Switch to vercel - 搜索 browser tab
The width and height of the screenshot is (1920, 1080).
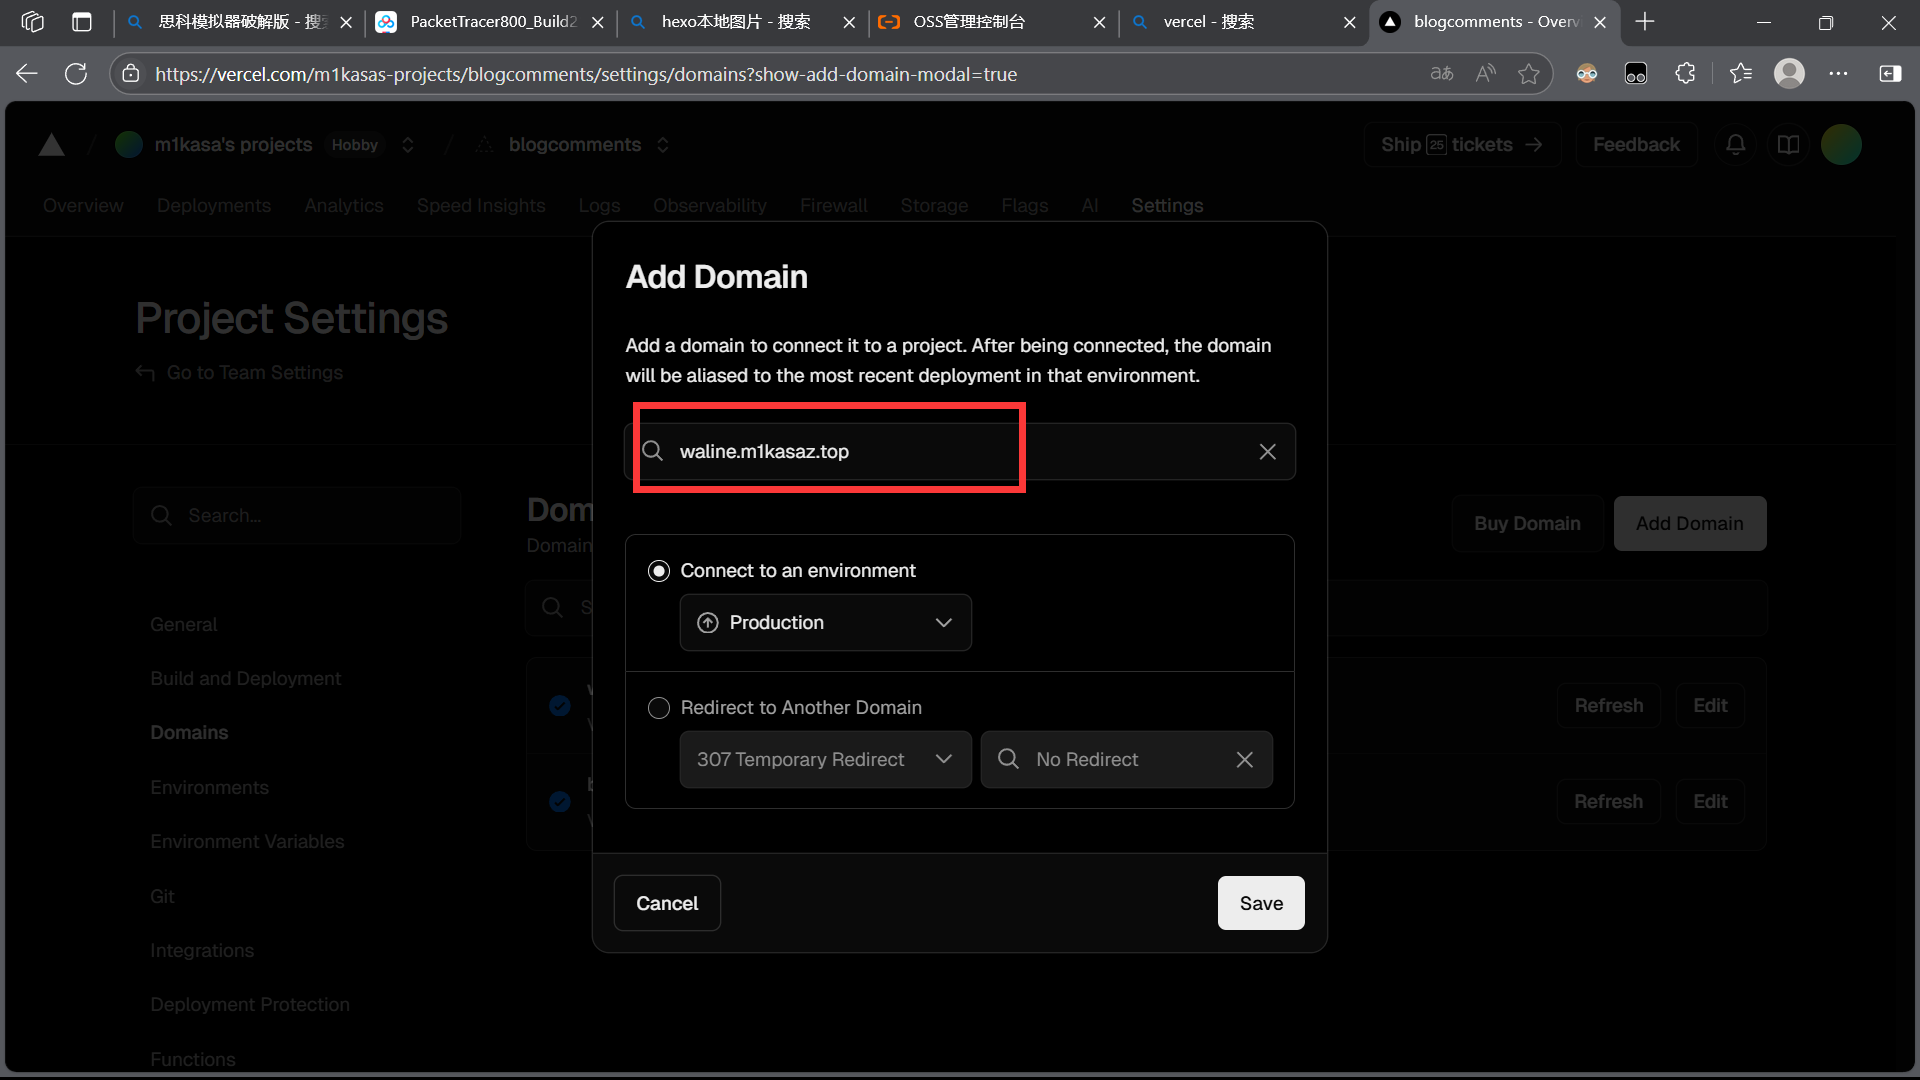[1244, 22]
